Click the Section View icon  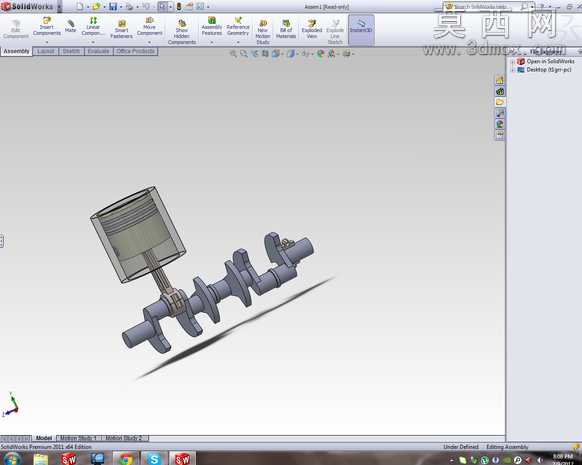point(265,54)
